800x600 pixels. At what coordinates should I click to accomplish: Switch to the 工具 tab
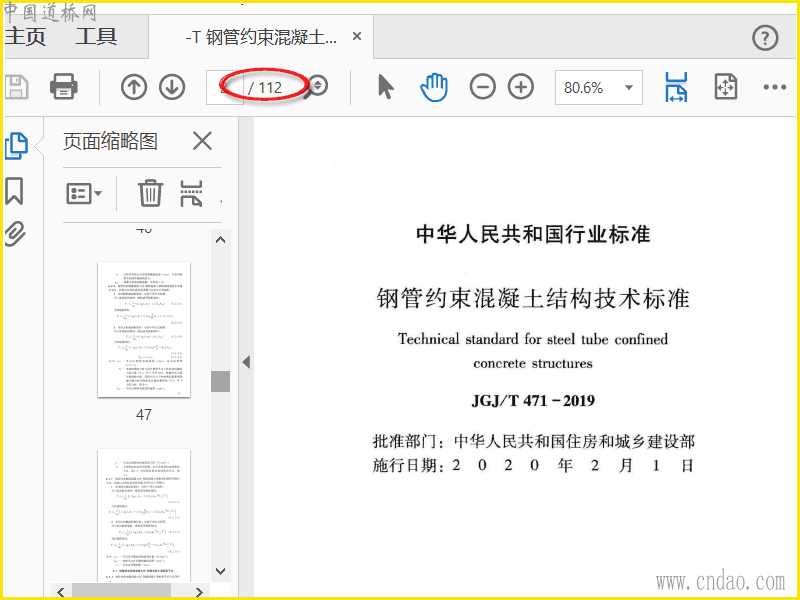click(96, 37)
